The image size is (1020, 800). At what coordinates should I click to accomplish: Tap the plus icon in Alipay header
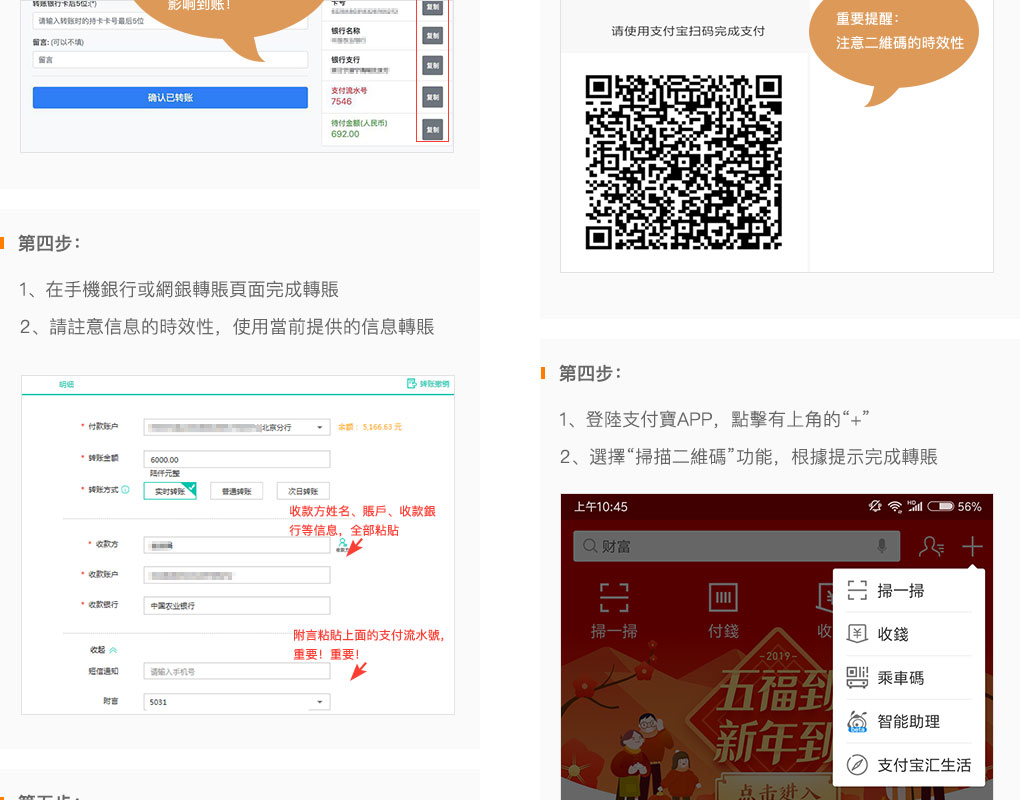972,546
